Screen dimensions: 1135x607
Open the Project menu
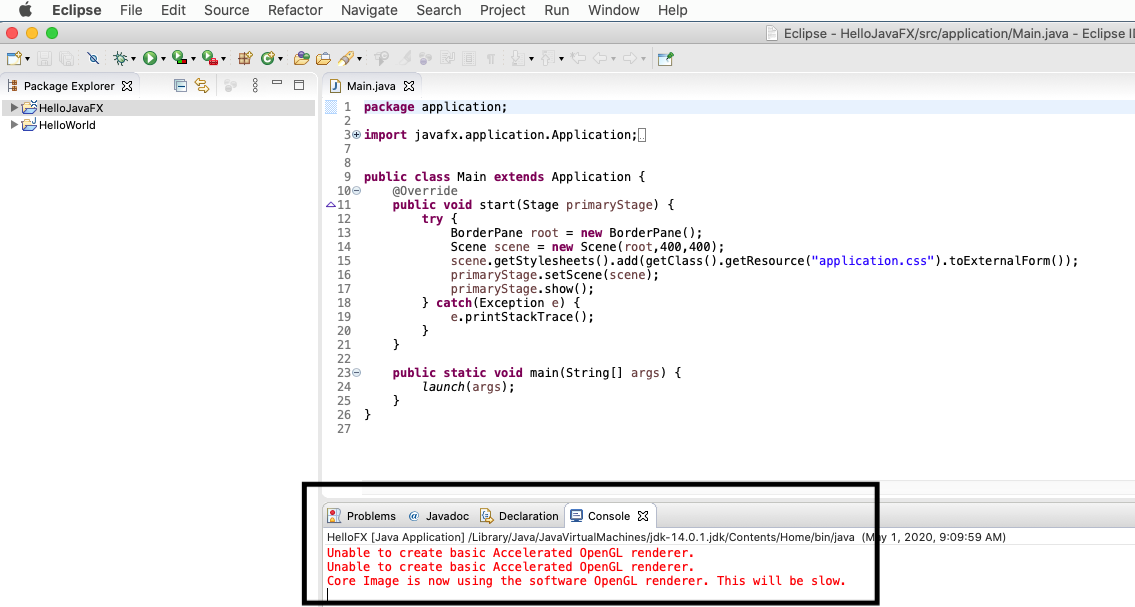click(x=502, y=10)
